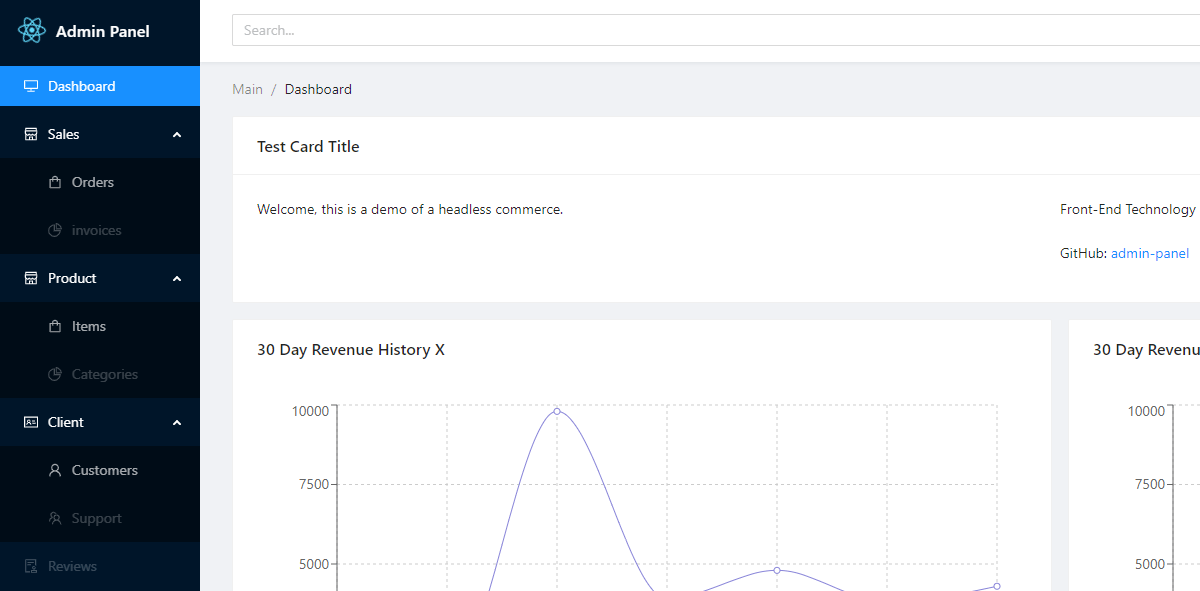Screen dimensions: 1200x591
Task: Click the Sales shop icon
Action: (x=31, y=134)
